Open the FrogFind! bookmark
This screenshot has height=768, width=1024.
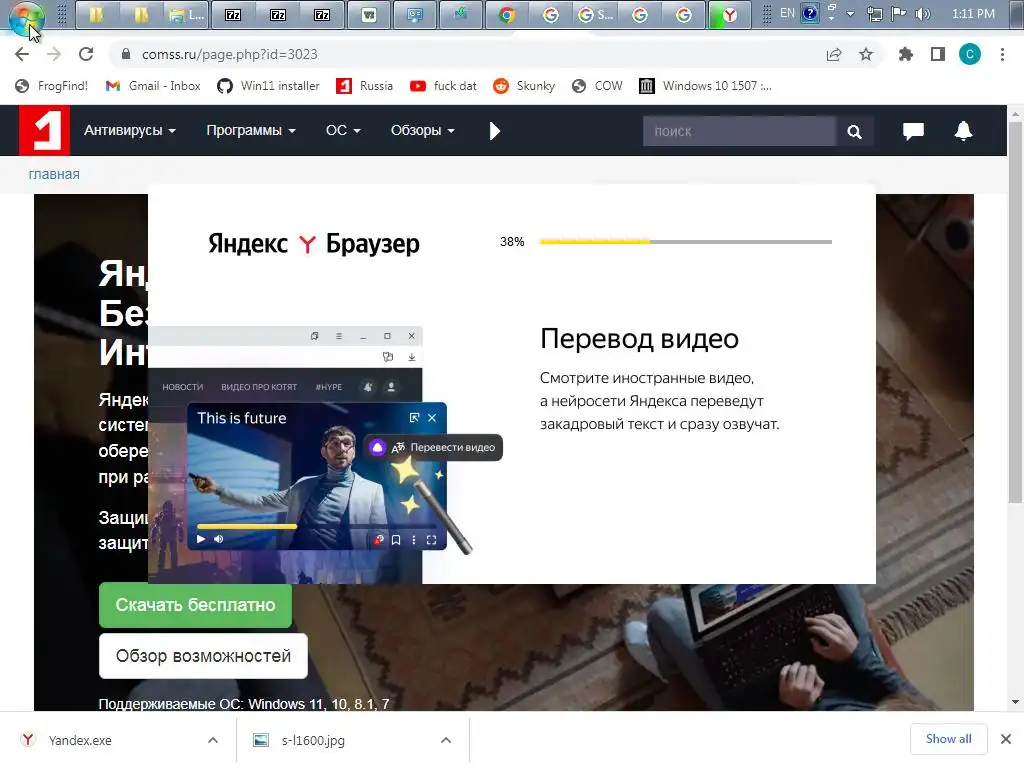pos(51,86)
